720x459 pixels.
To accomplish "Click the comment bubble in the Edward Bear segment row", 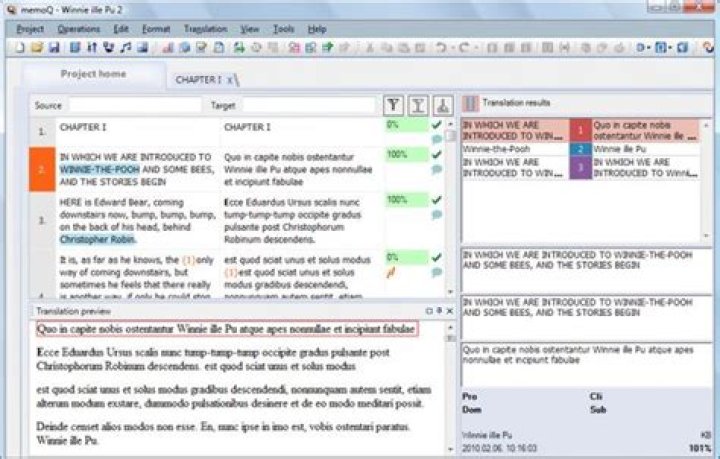I will 437,214.
